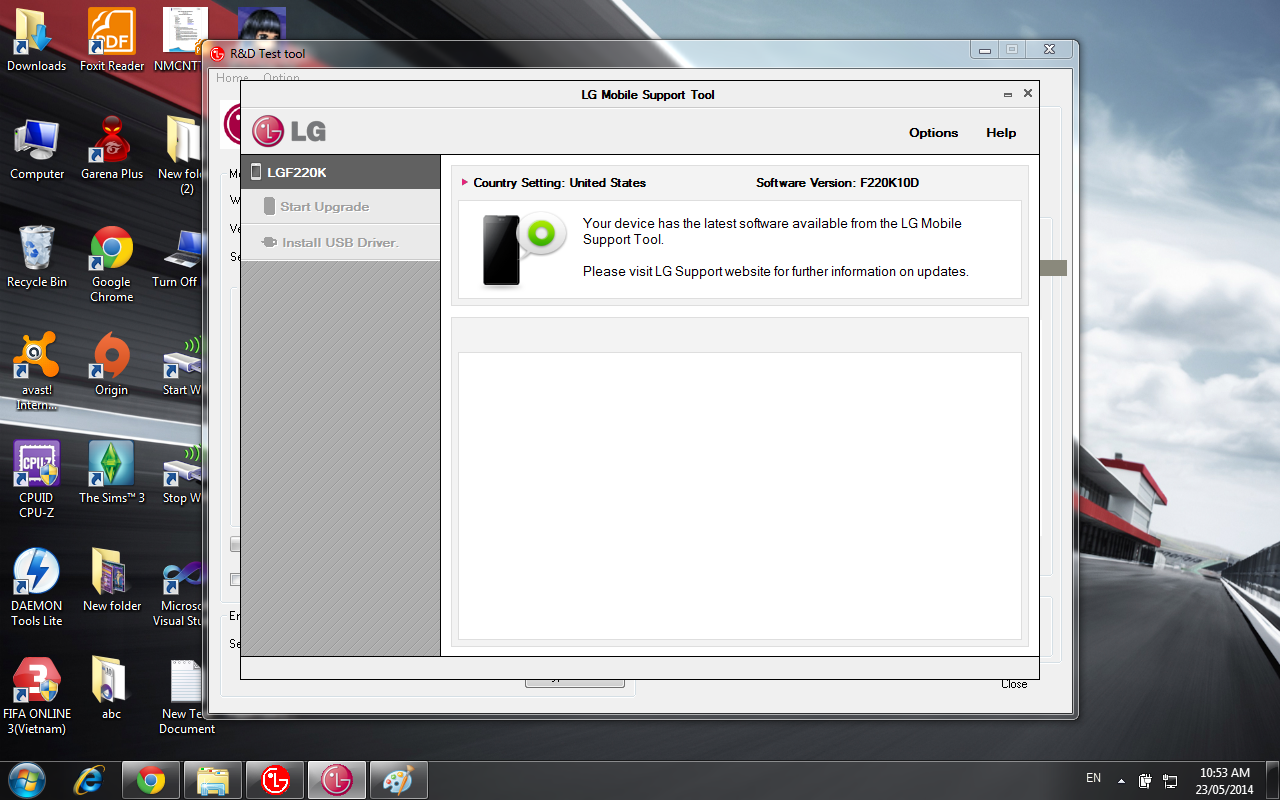1280x800 pixels.
Task: Click the empty white log panel
Action: click(740, 495)
